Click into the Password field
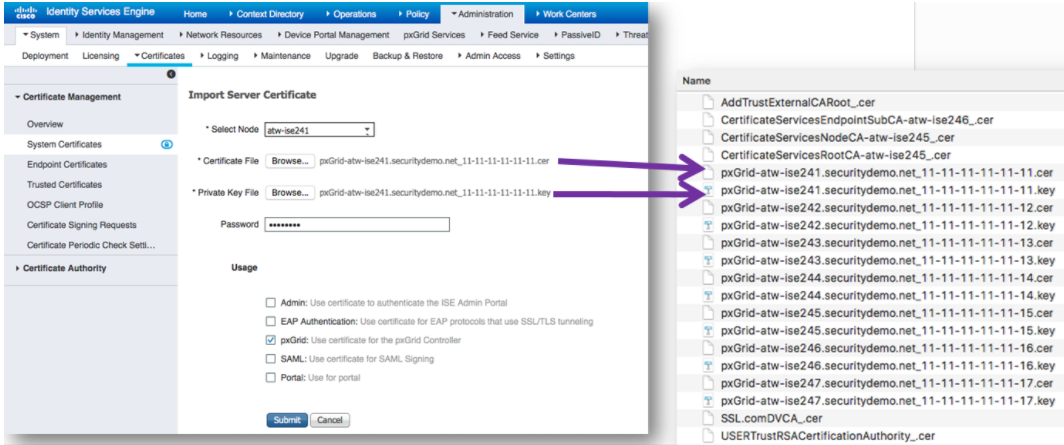The image size is (1064, 445). (357, 225)
